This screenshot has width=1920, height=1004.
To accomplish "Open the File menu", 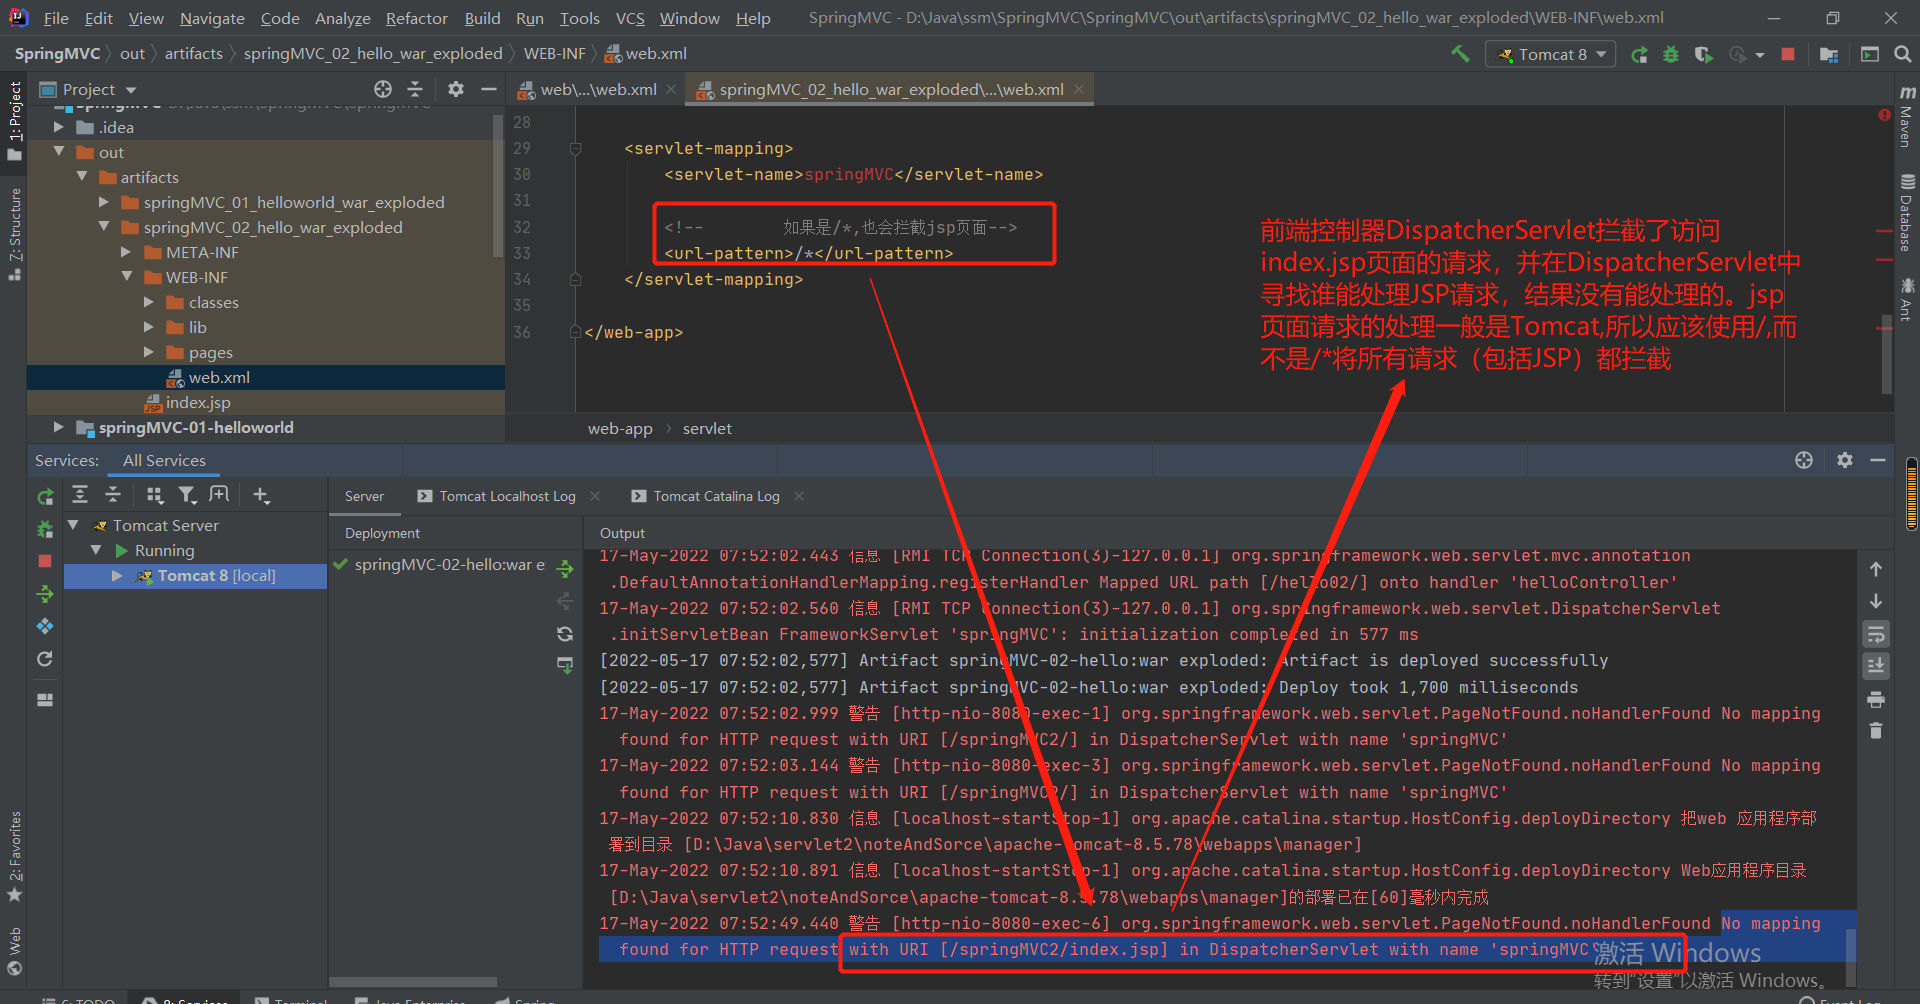I will coord(56,18).
